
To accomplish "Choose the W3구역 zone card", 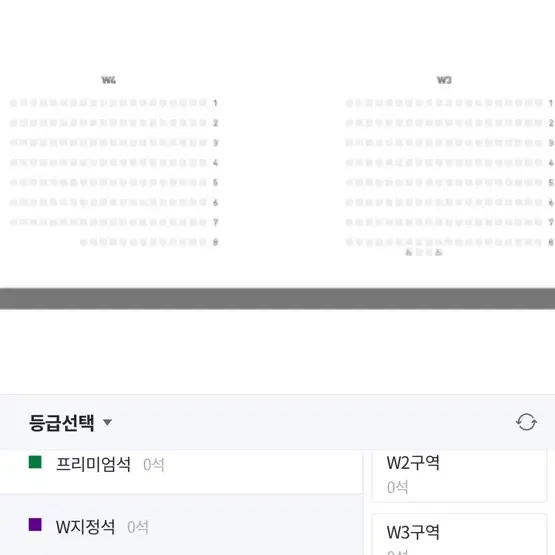I will coord(459,534).
